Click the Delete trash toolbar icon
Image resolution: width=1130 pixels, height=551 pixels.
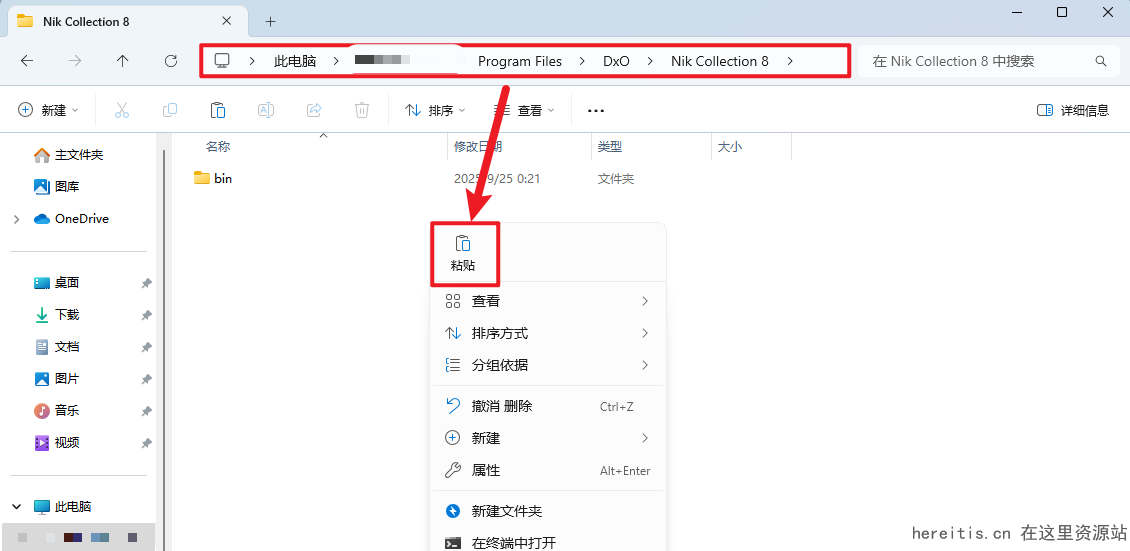click(362, 110)
